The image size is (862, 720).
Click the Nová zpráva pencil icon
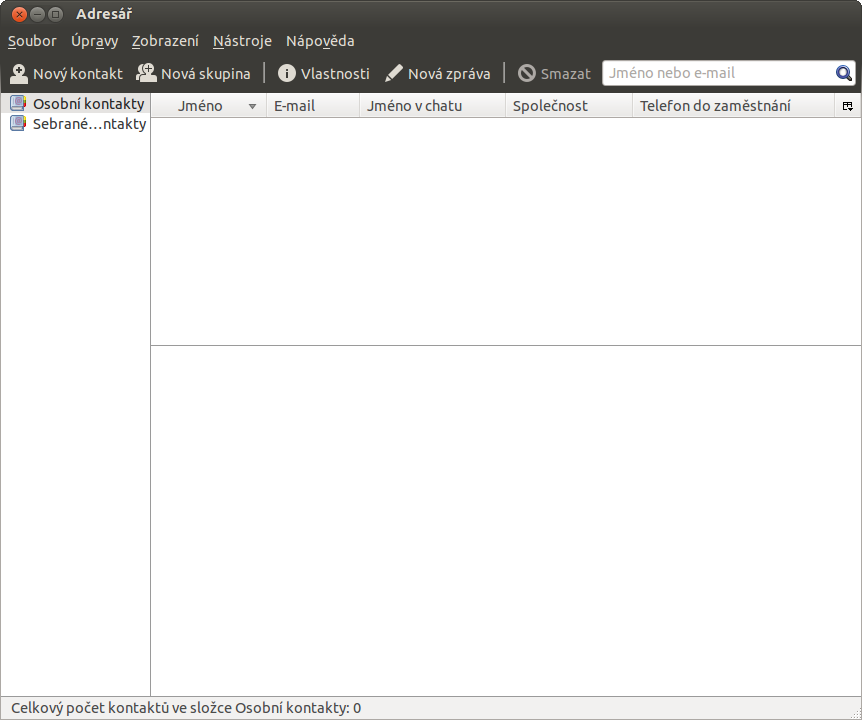click(394, 73)
